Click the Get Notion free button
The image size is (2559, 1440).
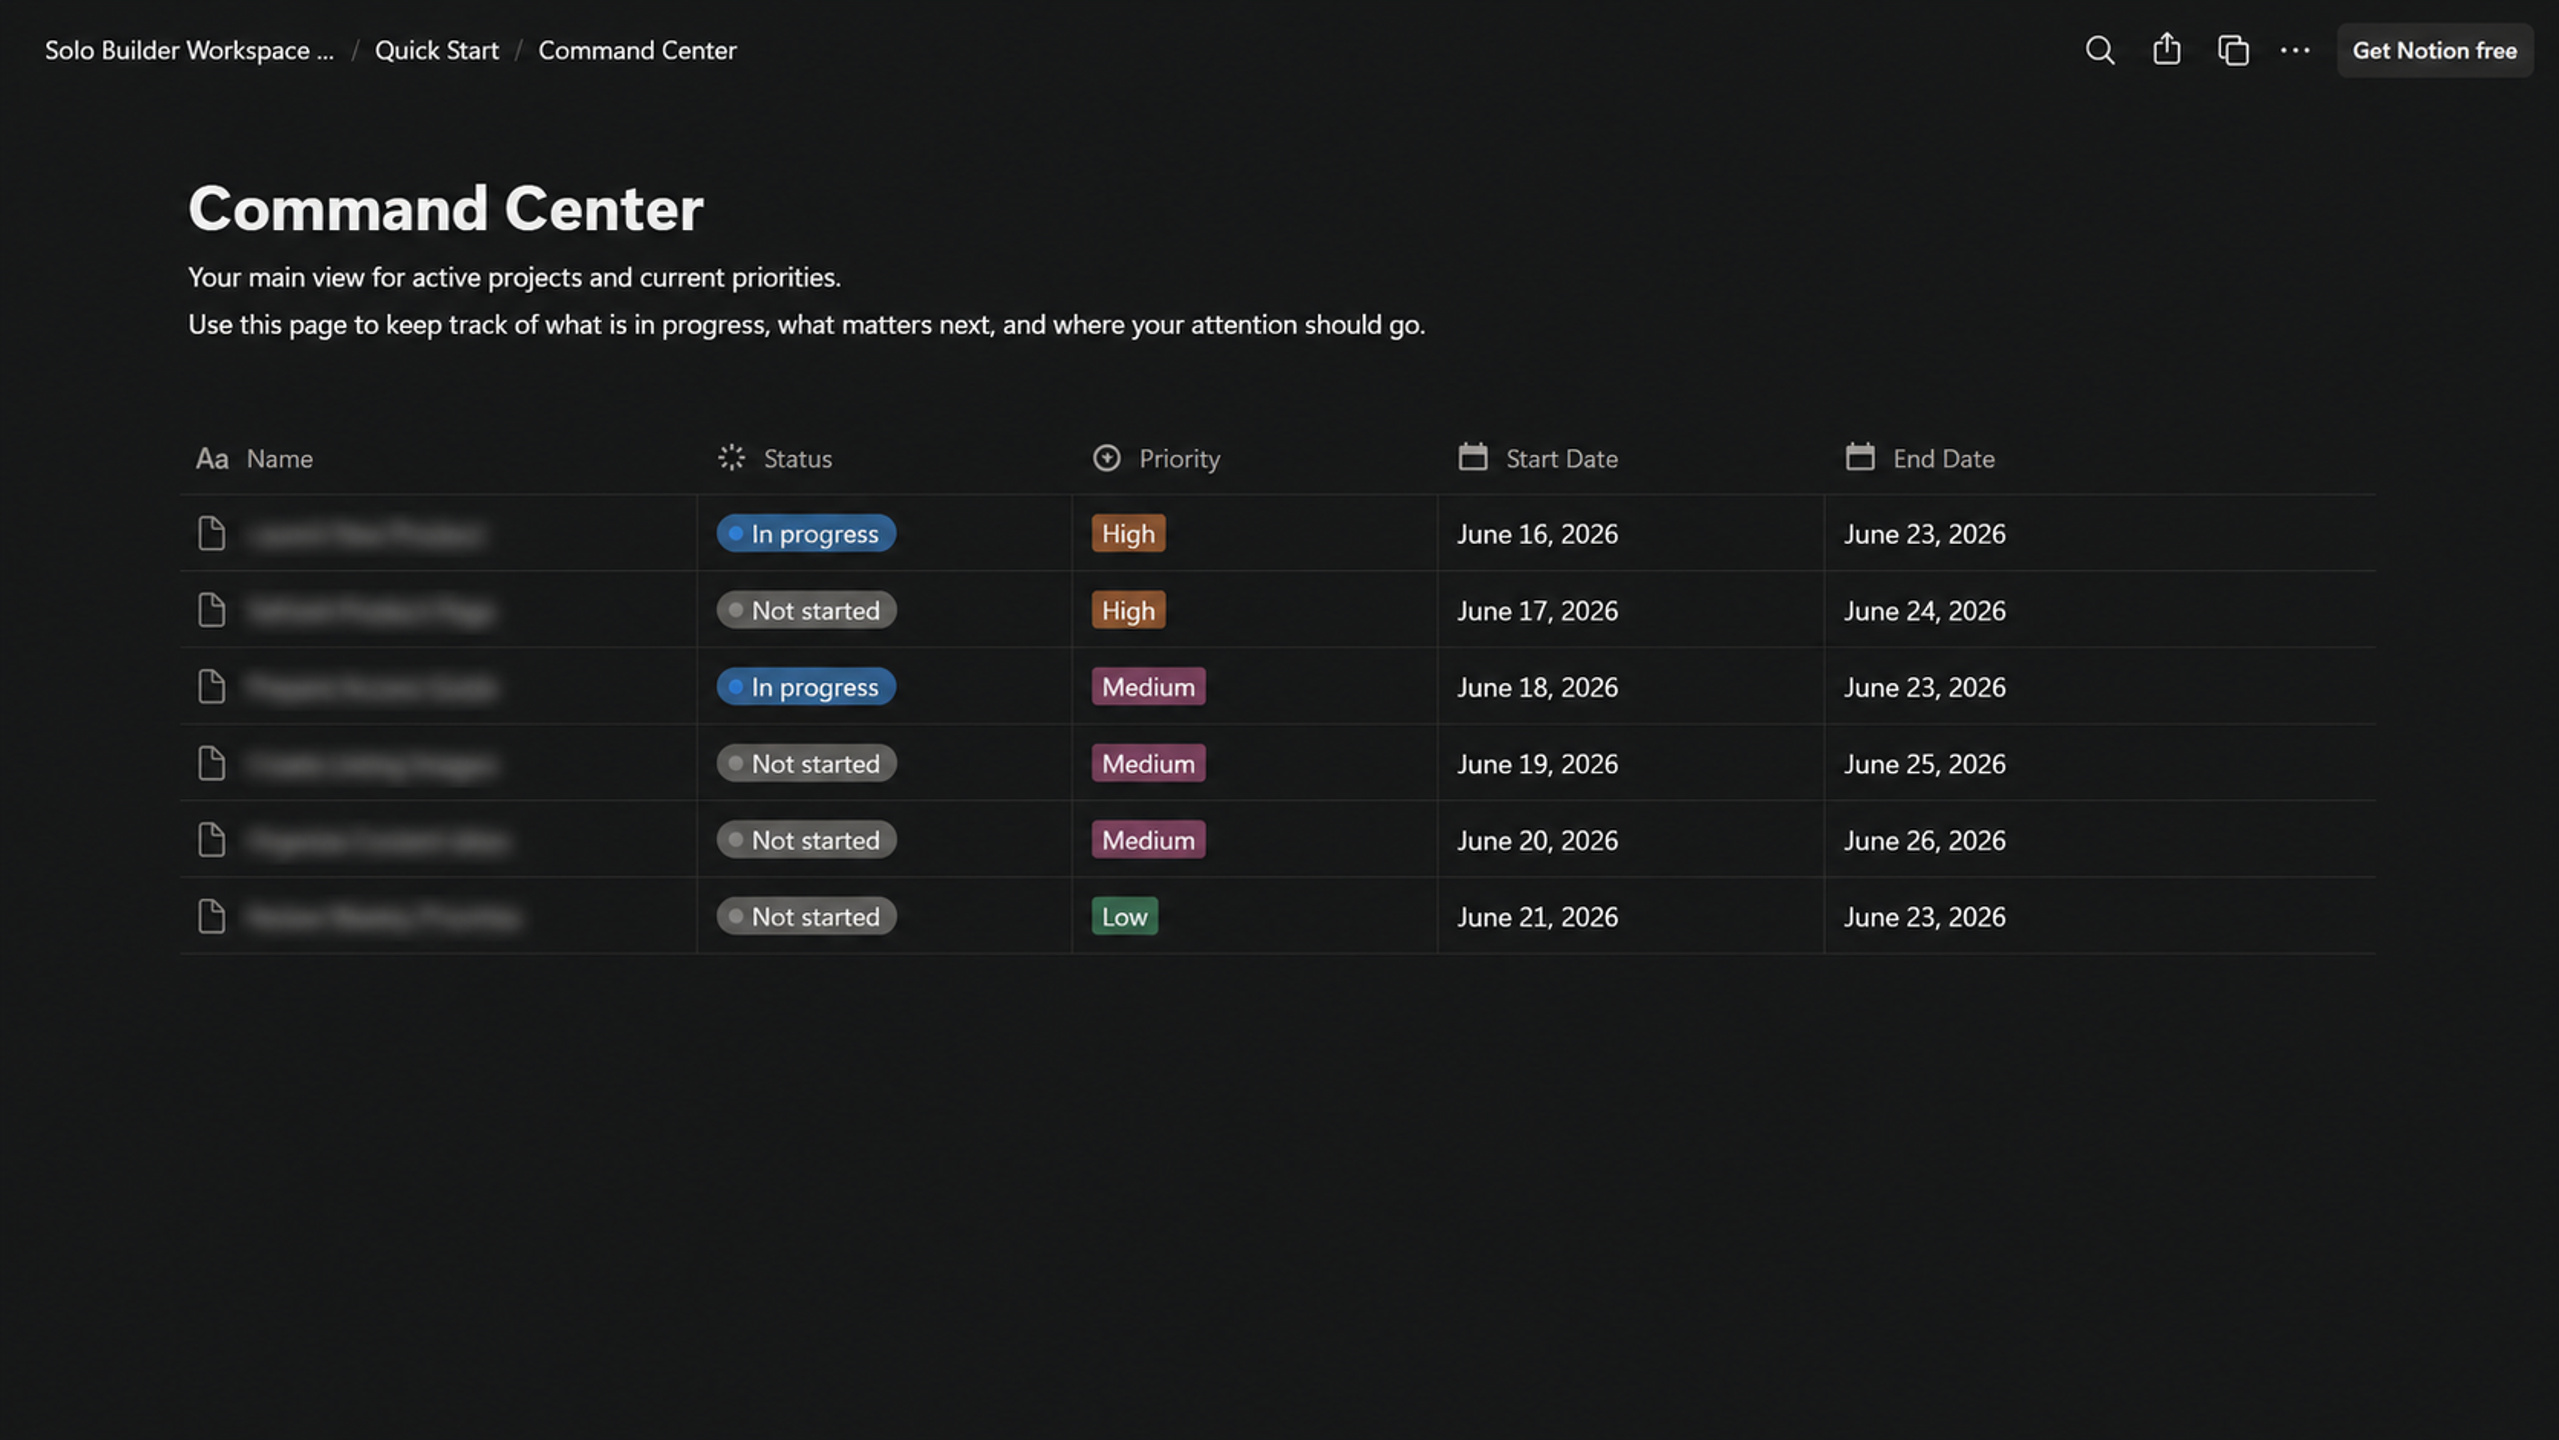(2434, 50)
